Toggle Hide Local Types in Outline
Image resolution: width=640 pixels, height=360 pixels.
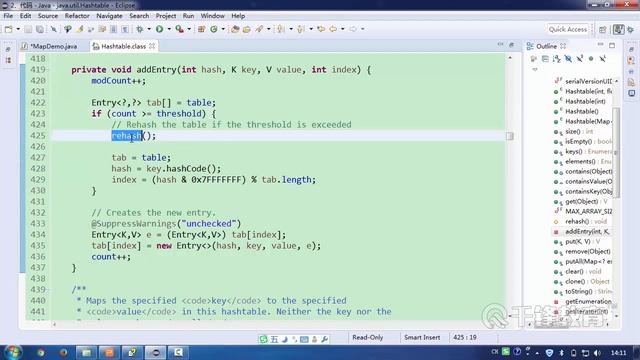click(x=602, y=59)
